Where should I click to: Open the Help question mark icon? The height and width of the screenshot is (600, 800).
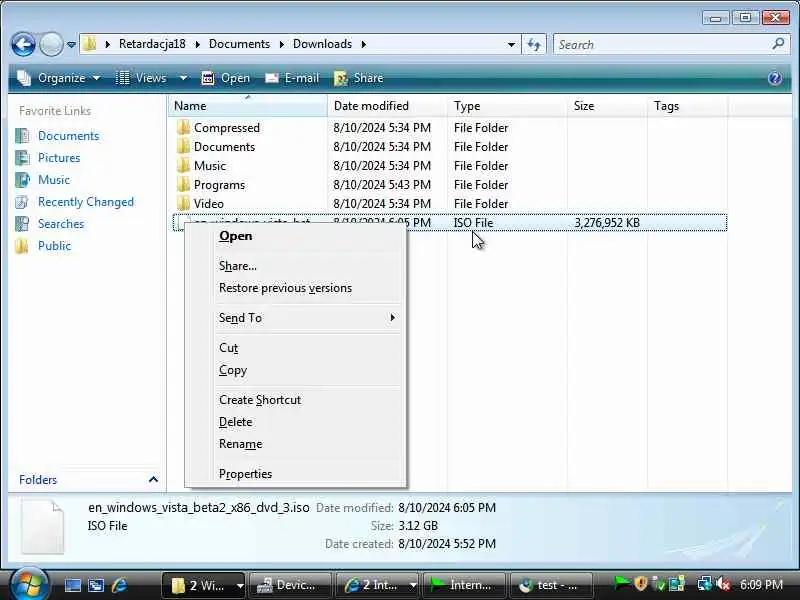click(774, 78)
